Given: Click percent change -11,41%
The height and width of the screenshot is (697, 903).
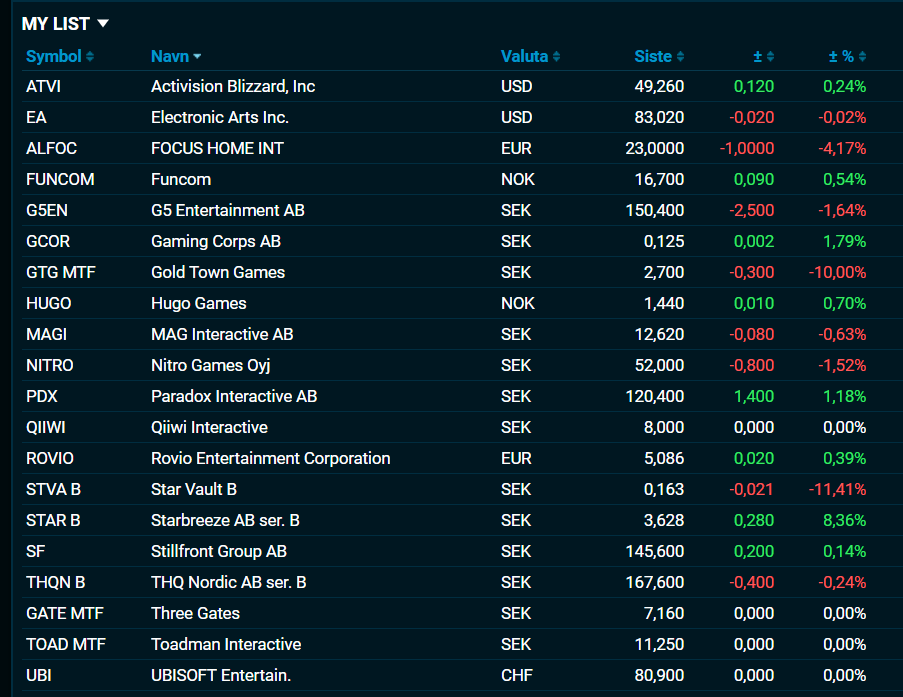Looking at the screenshot, I should pyautogui.click(x=837, y=490).
